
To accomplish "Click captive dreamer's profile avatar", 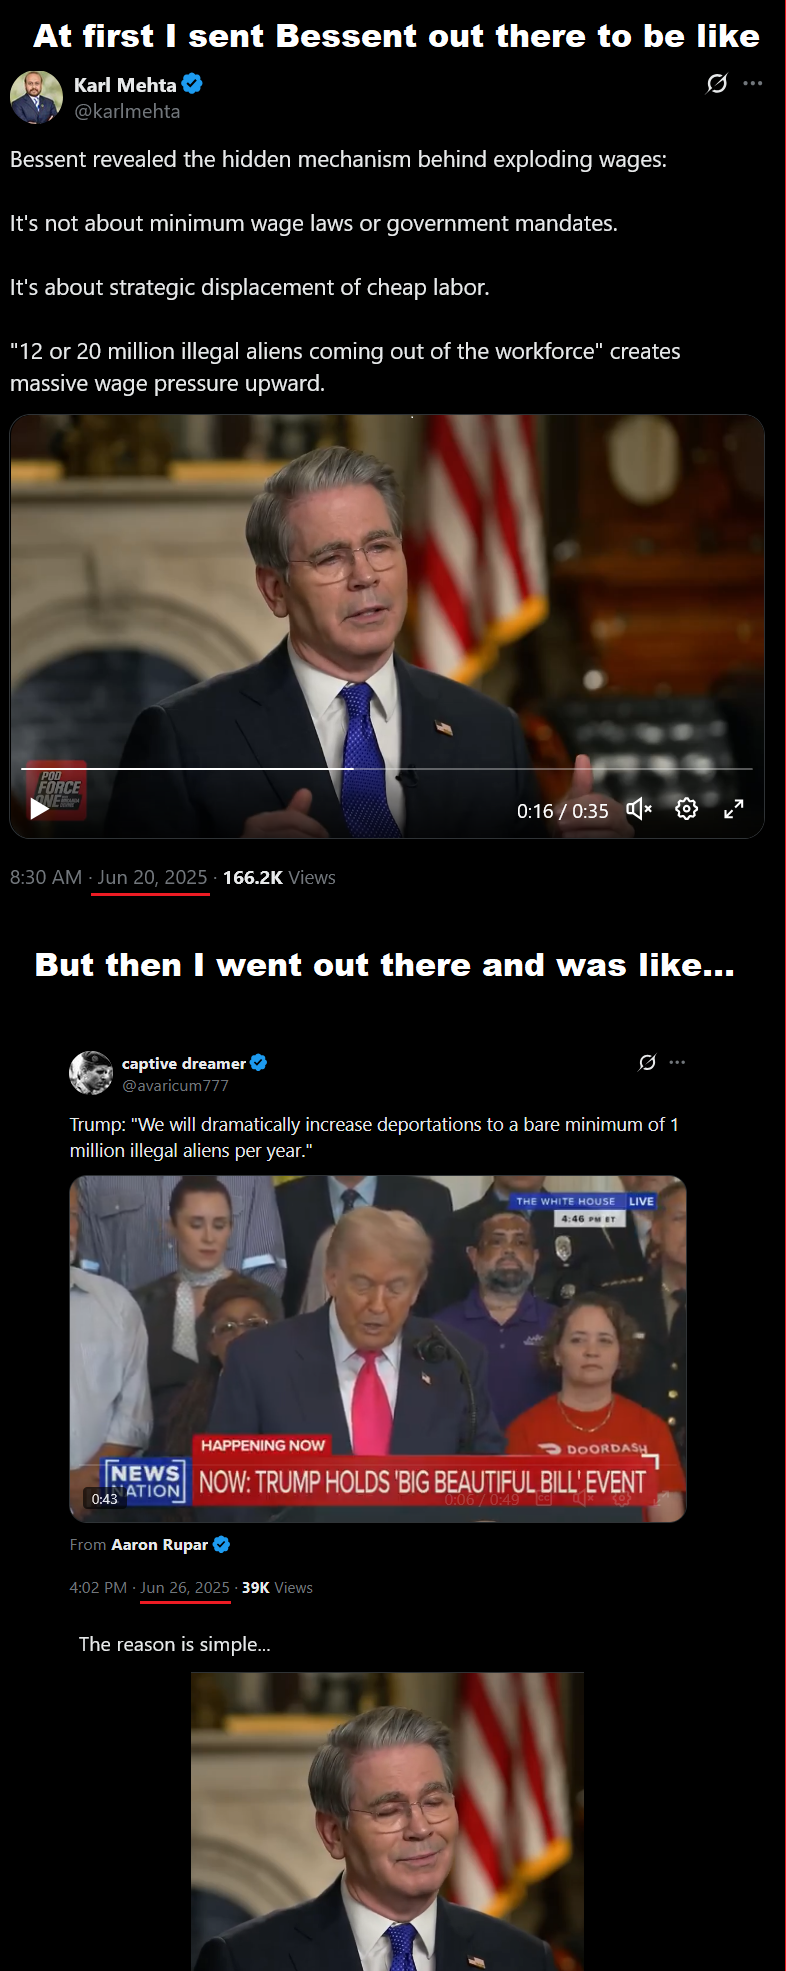I will [91, 1073].
